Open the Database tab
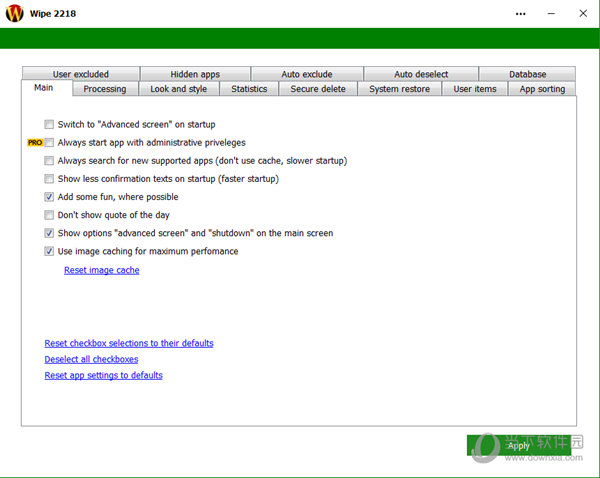 click(x=527, y=74)
